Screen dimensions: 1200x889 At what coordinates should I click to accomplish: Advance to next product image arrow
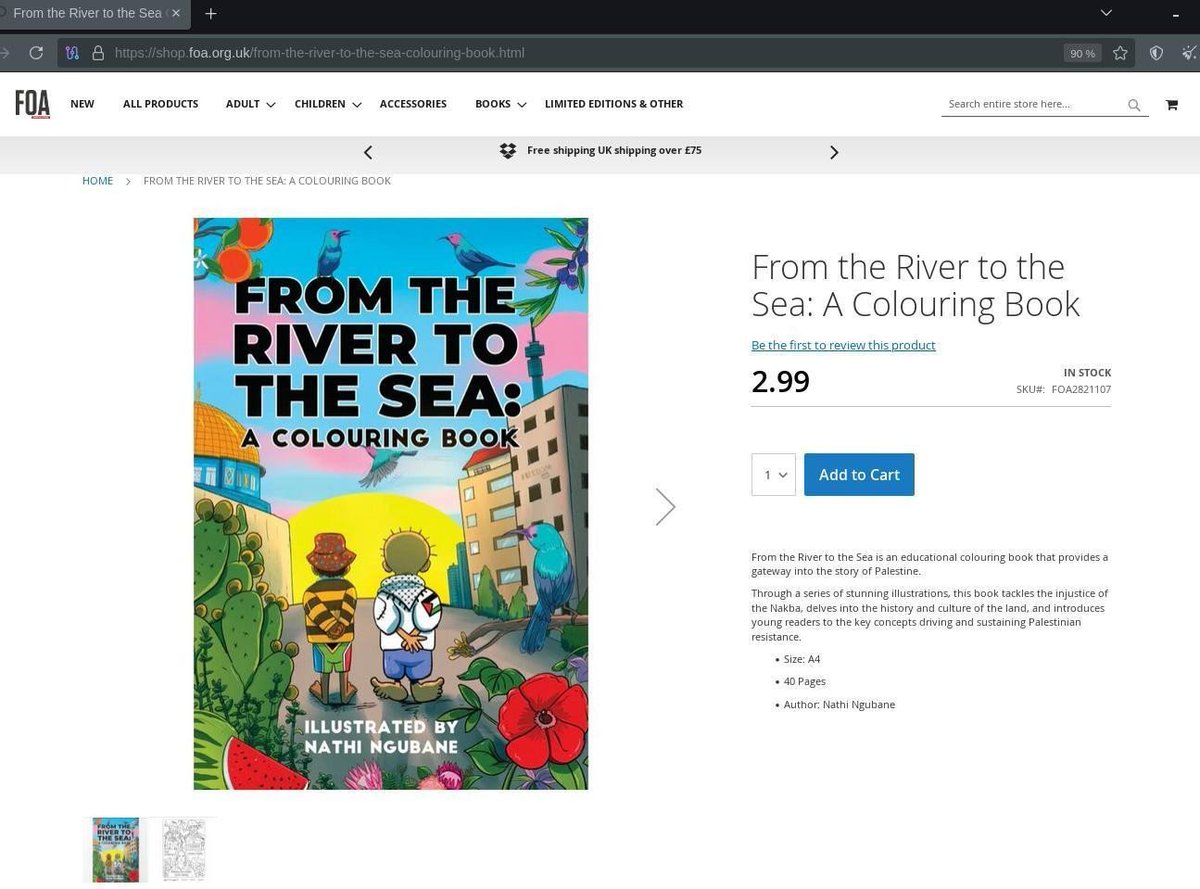pyautogui.click(x=665, y=507)
